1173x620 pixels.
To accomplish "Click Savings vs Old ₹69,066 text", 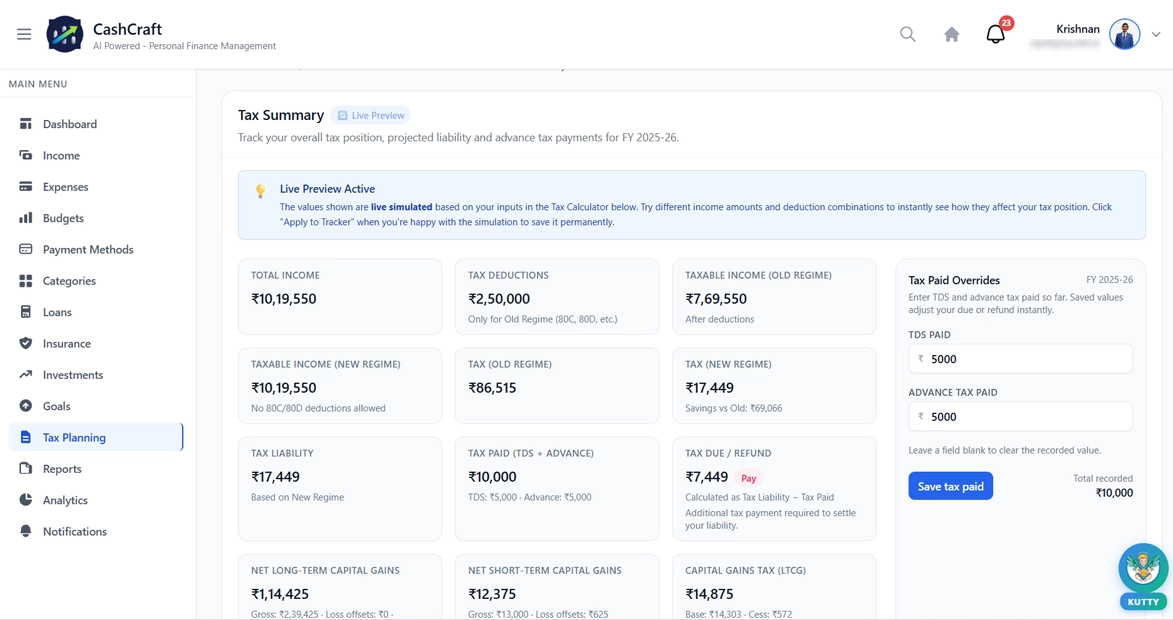I will click(733, 408).
